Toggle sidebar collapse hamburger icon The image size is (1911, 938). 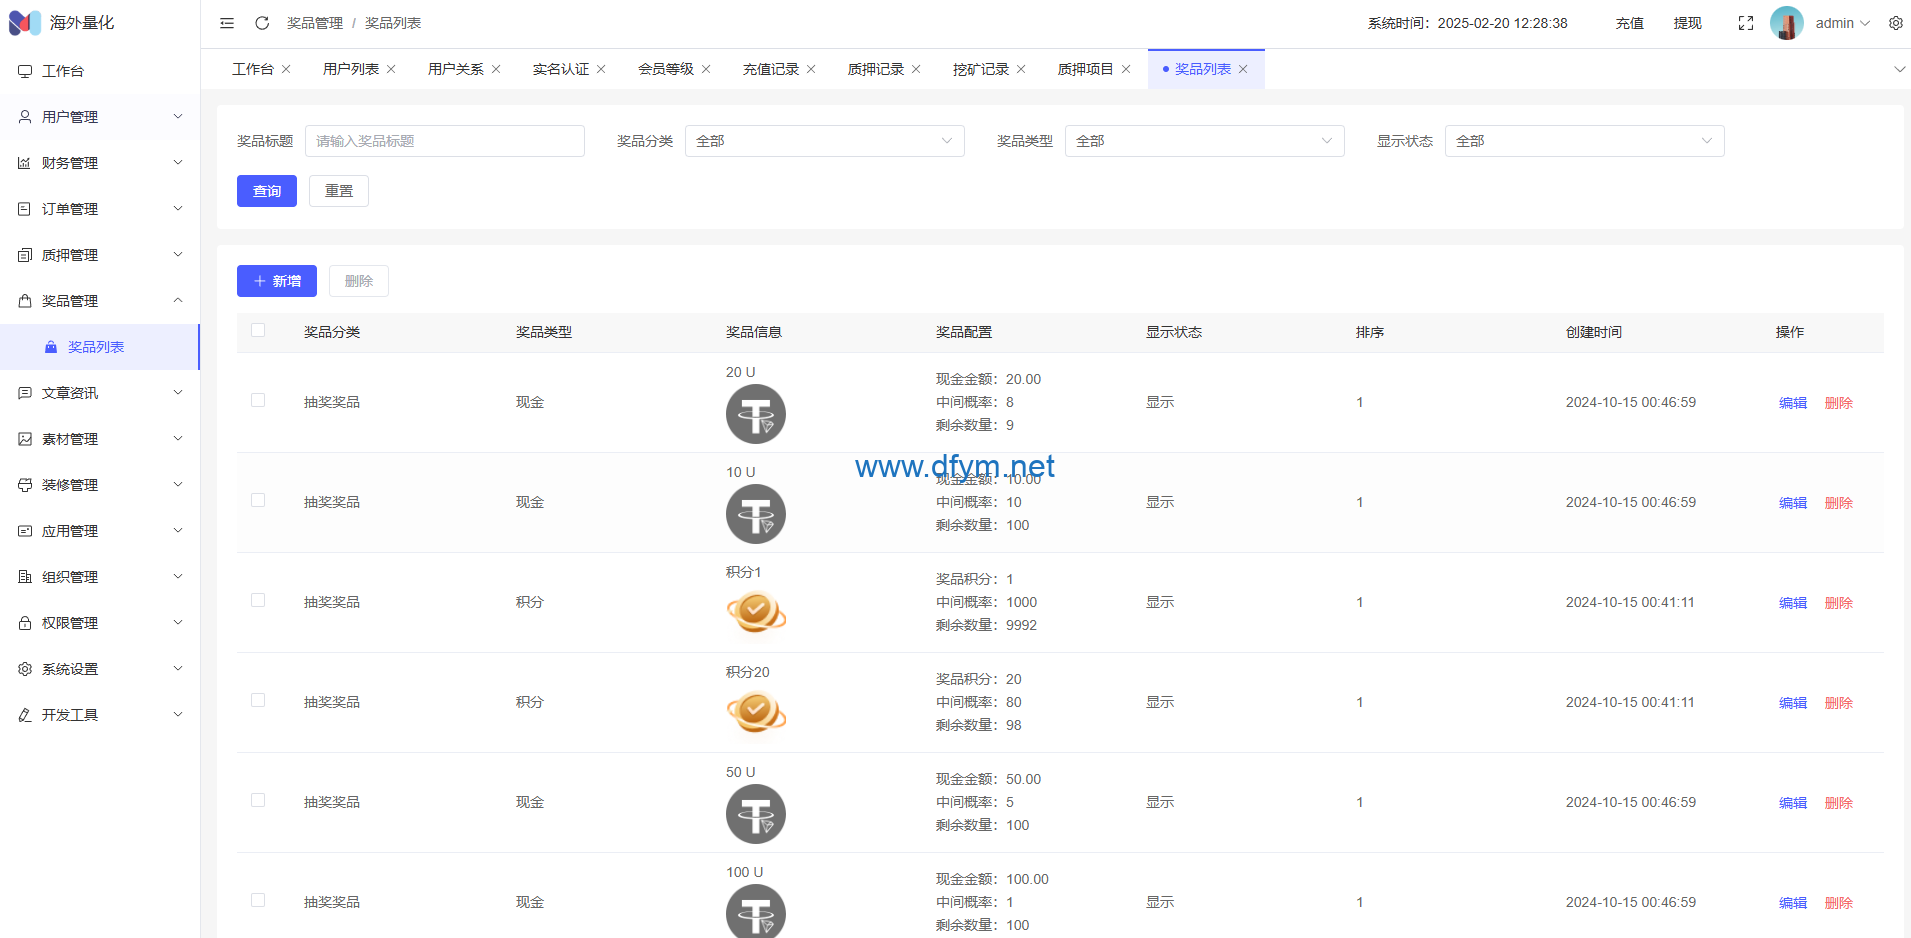click(x=227, y=23)
